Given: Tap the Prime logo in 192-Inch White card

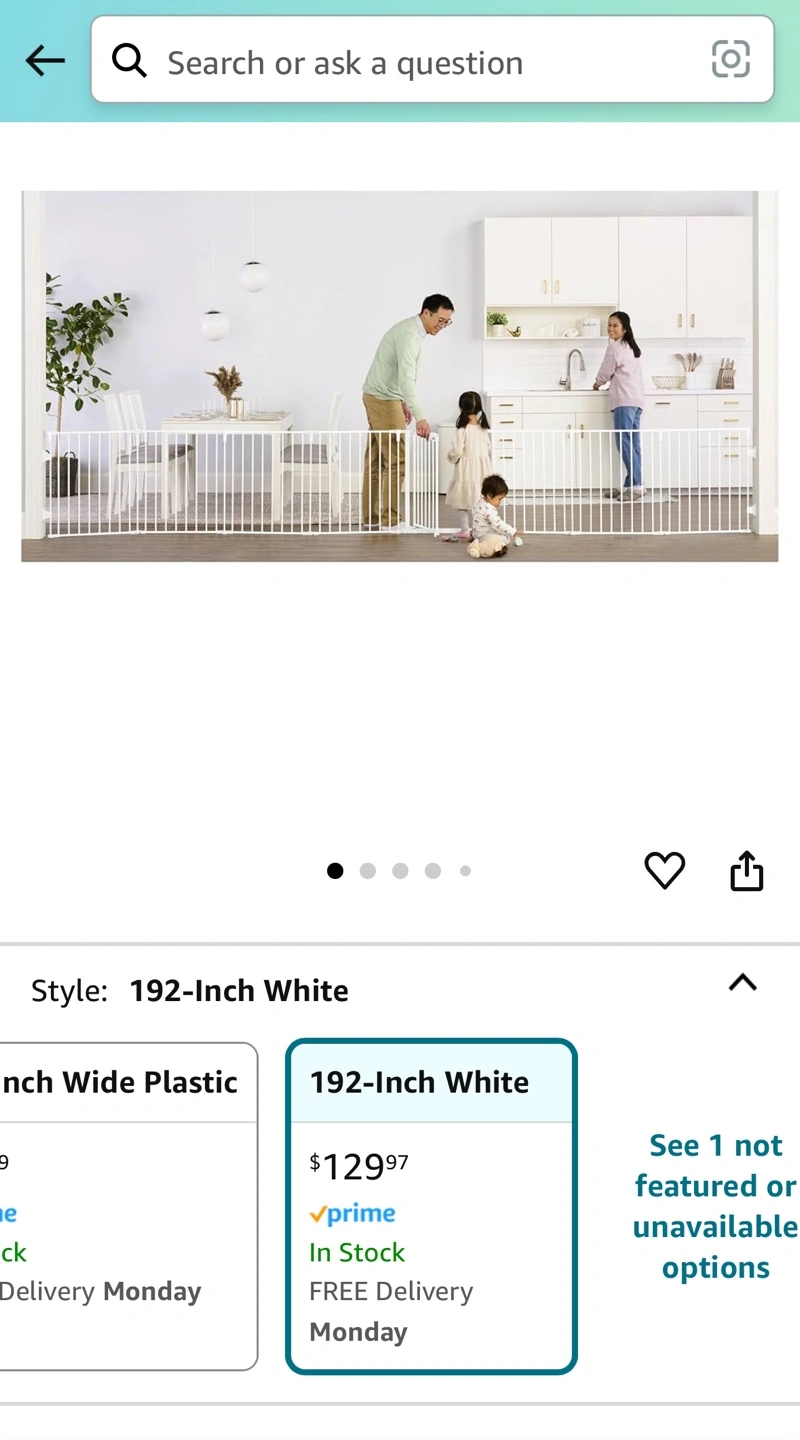Looking at the screenshot, I should [352, 1213].
